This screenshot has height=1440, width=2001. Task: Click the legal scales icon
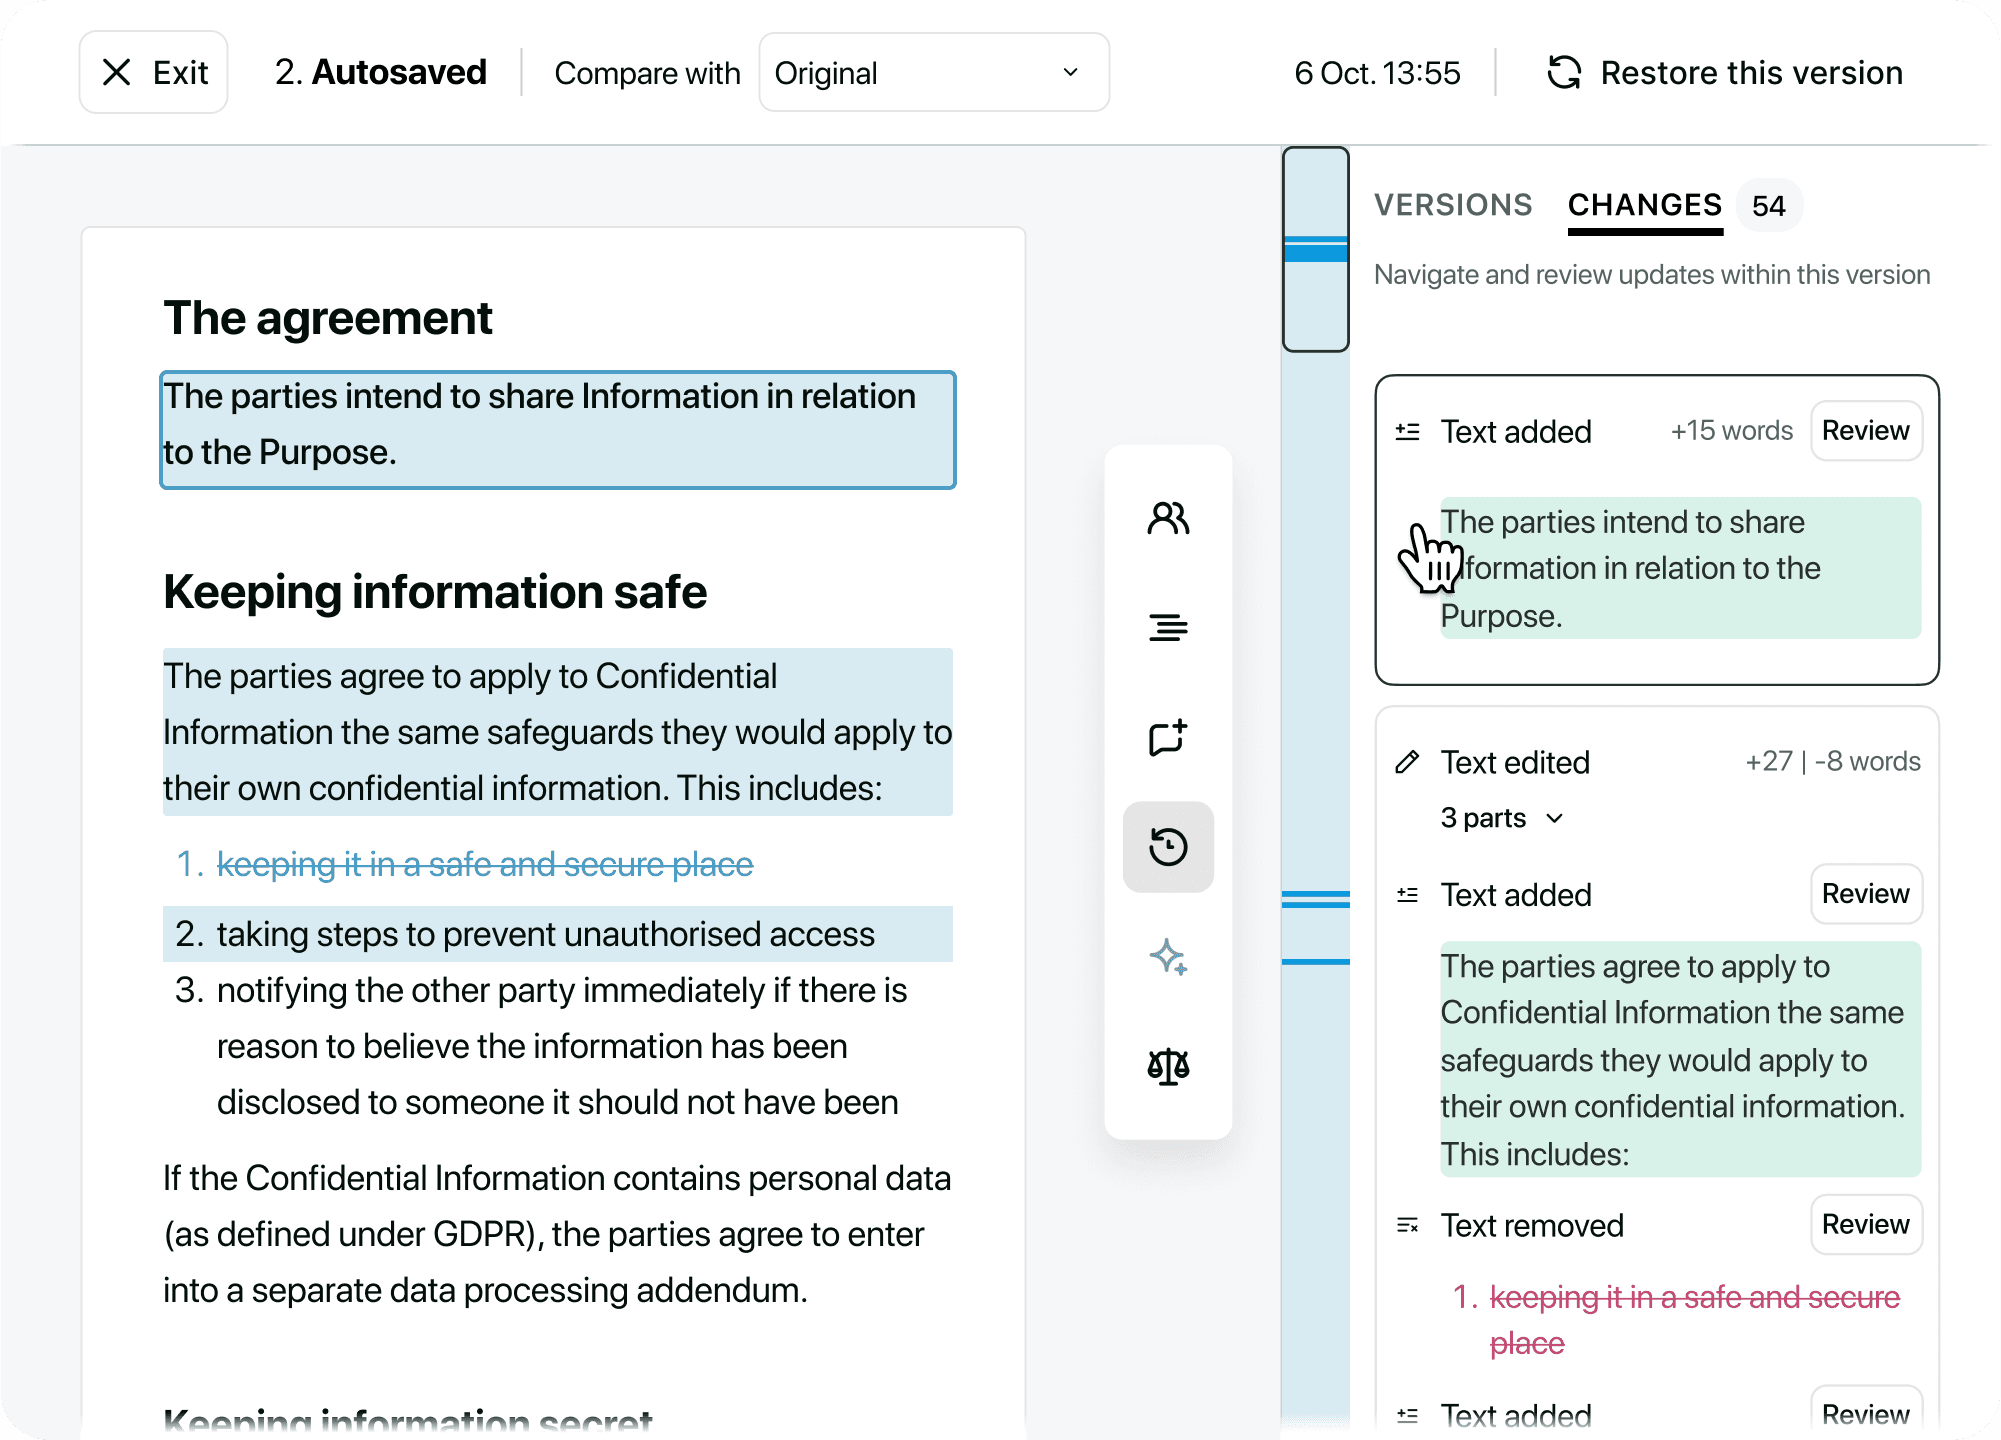1168,1067
